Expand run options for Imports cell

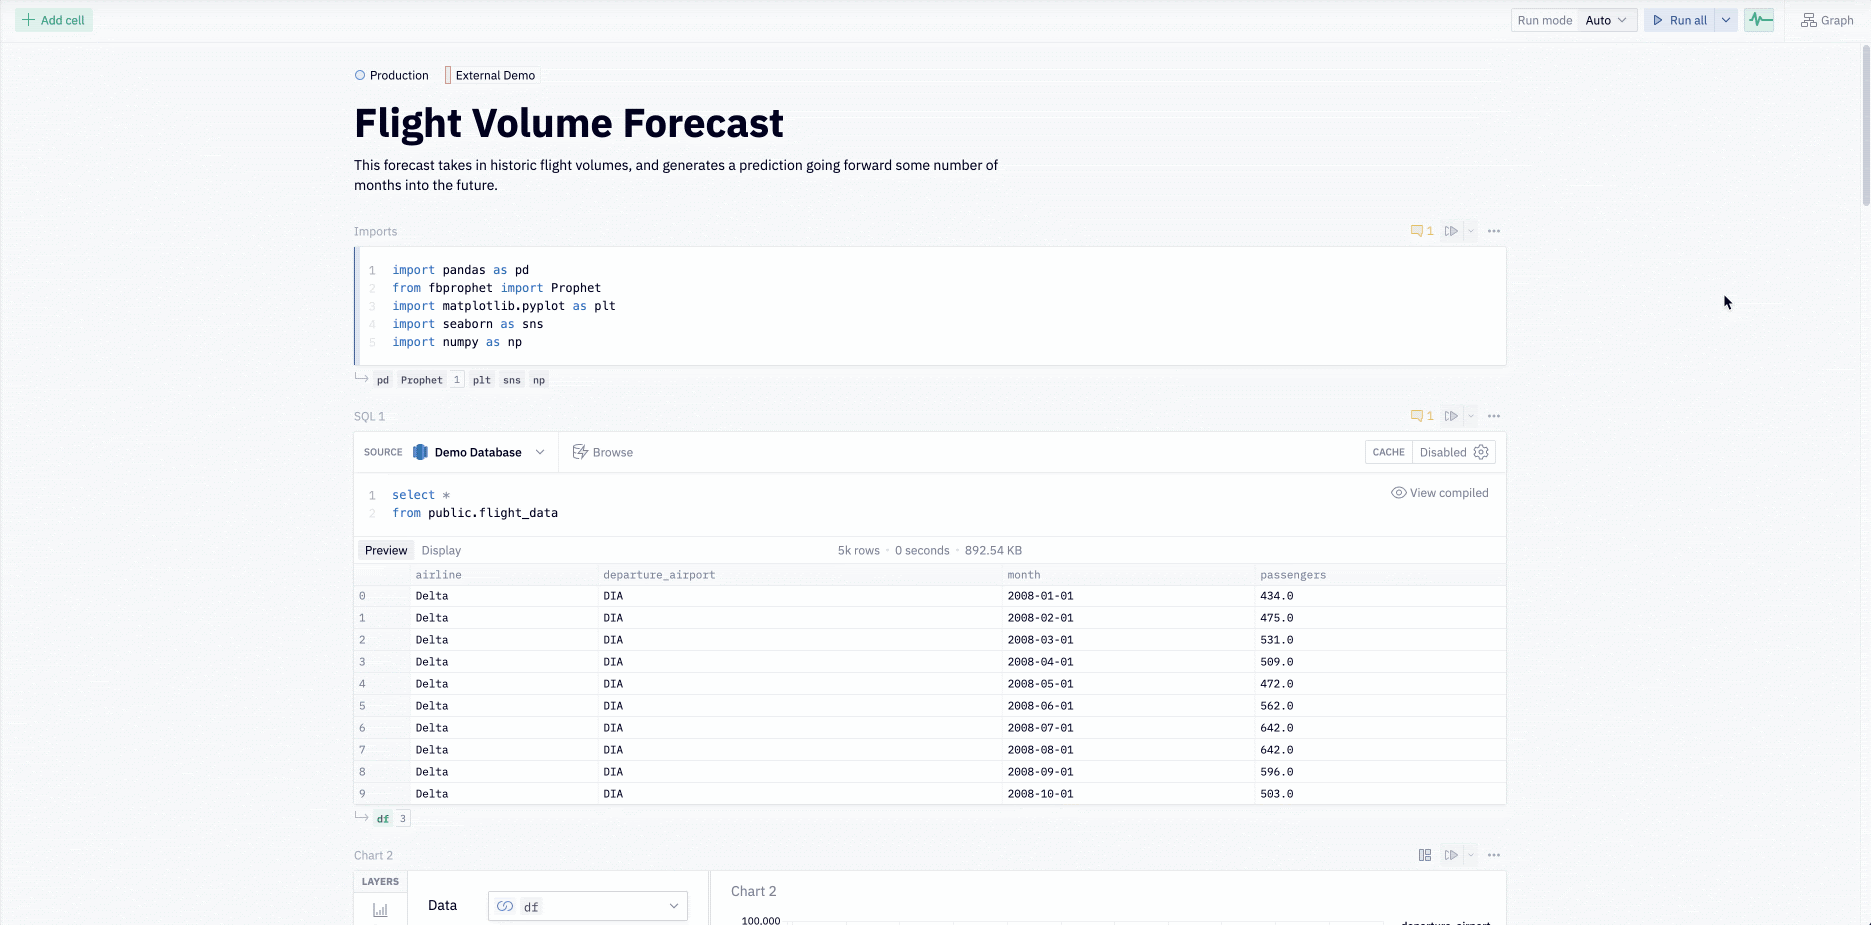click(x=1471, y=231)
